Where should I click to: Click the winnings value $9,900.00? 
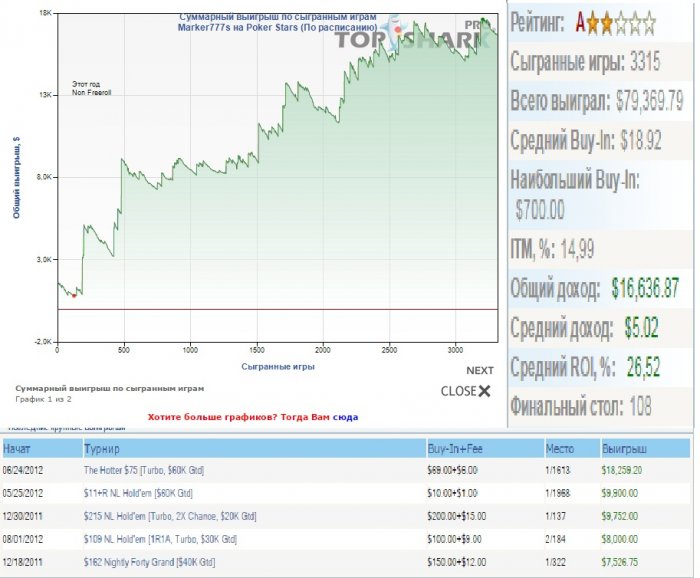tap(619, 493)
